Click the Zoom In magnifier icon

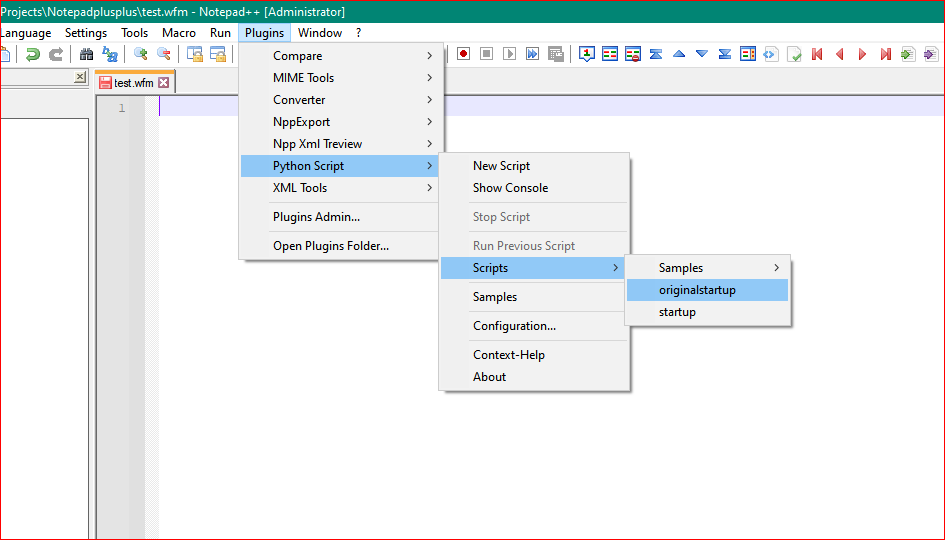click(x=141, y=55)
